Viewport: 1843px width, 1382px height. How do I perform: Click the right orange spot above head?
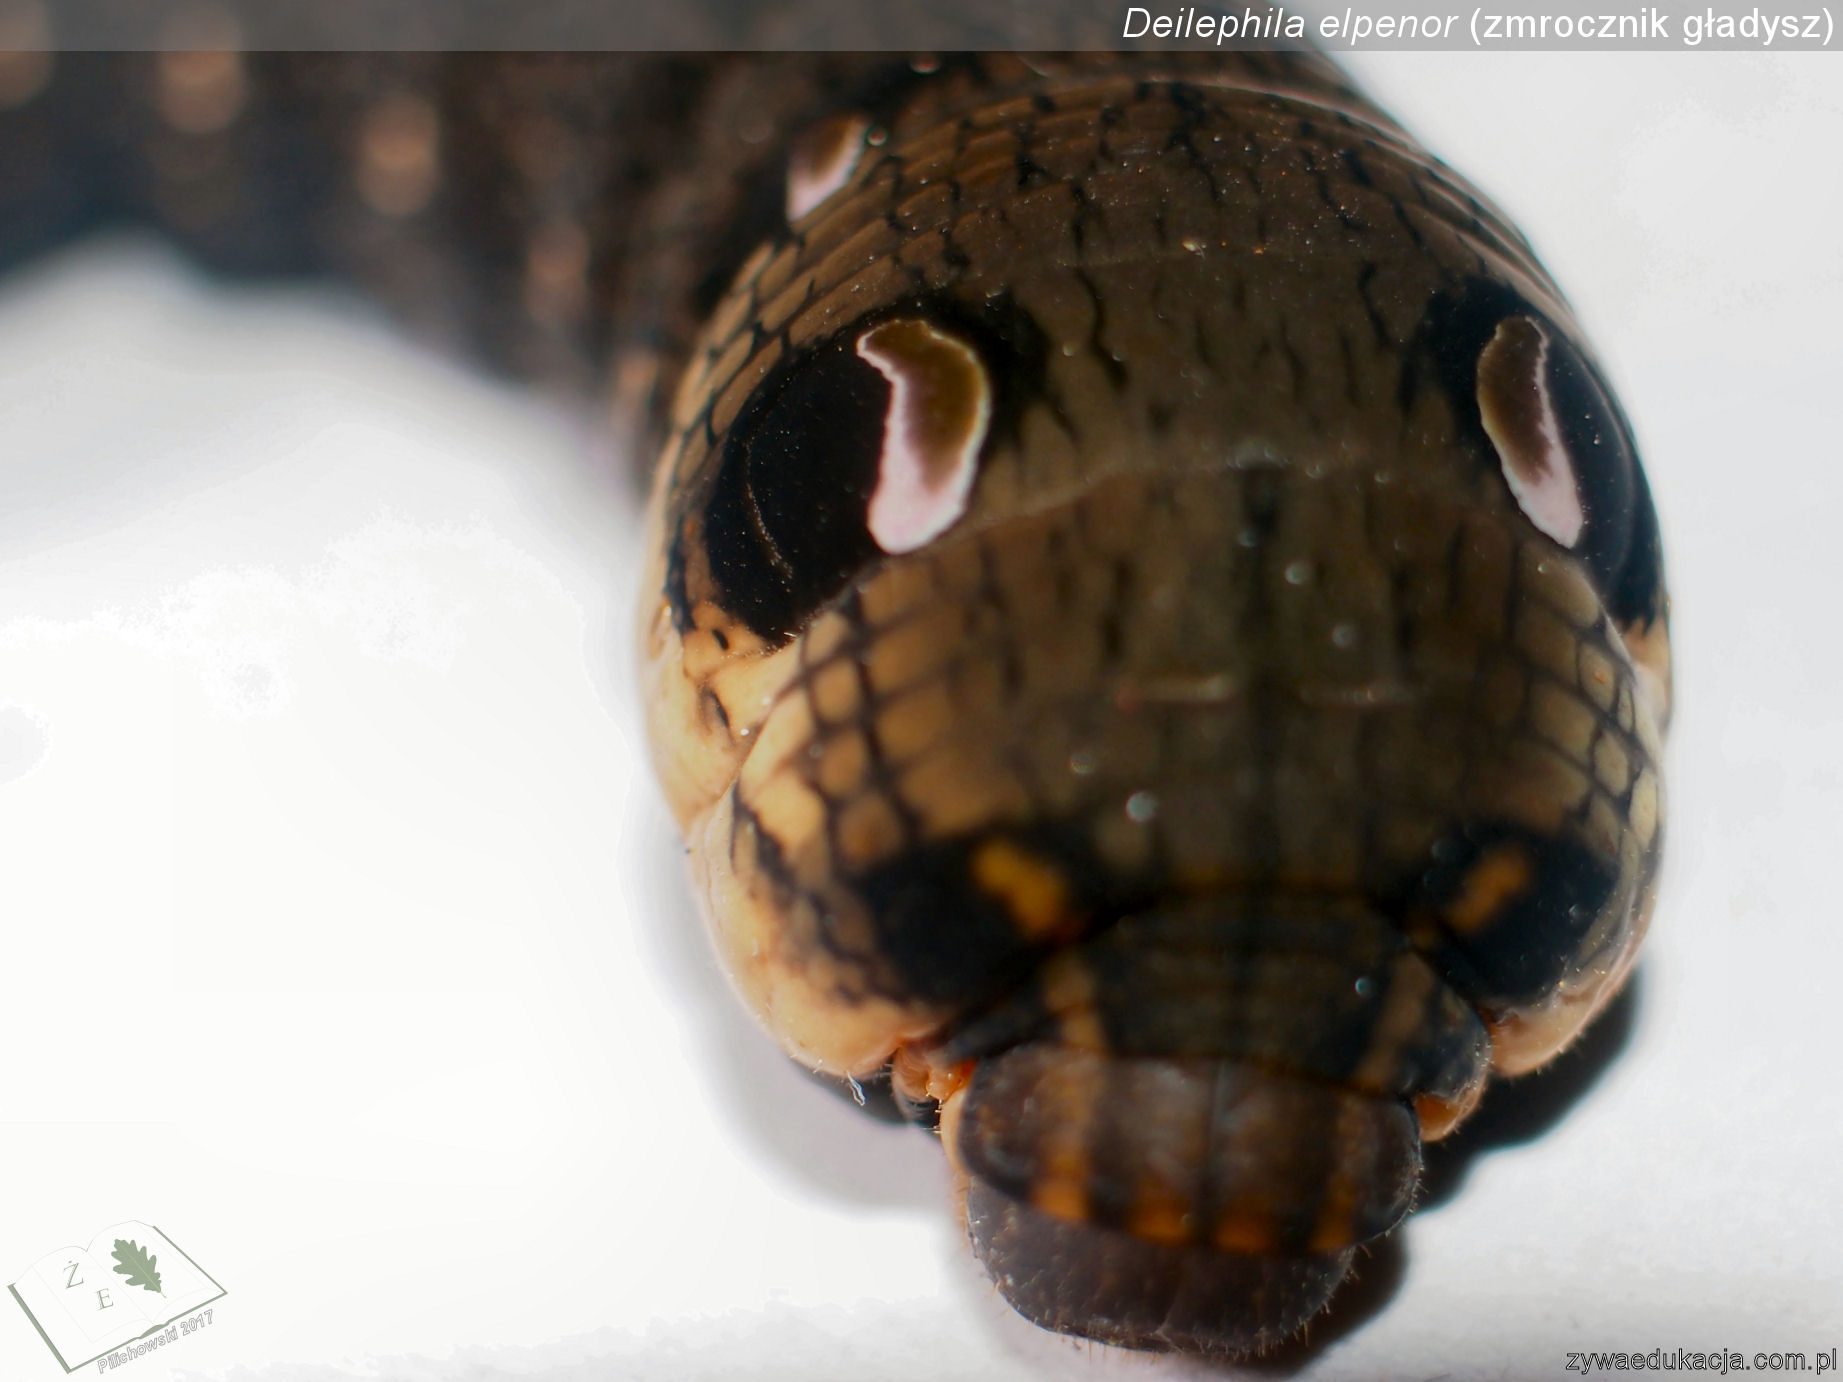pos(1490,885)
